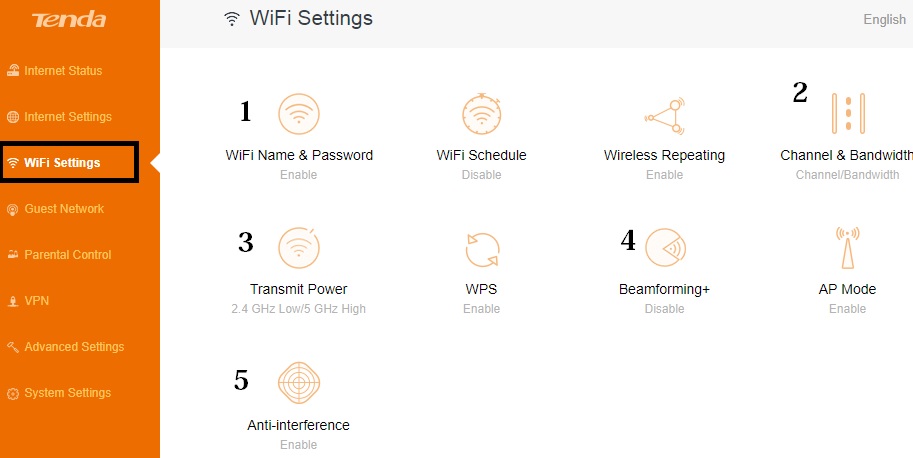Select Internet Status in the sidebar

pos(63,71)
